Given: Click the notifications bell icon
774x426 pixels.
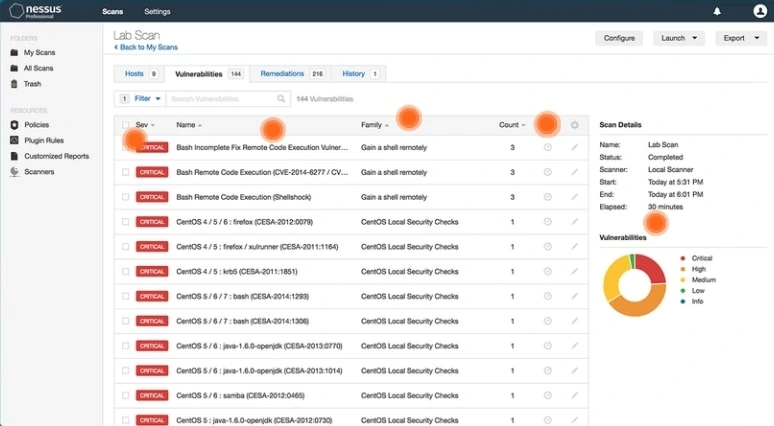Looking at the screenshot, I should coord(717,11).
